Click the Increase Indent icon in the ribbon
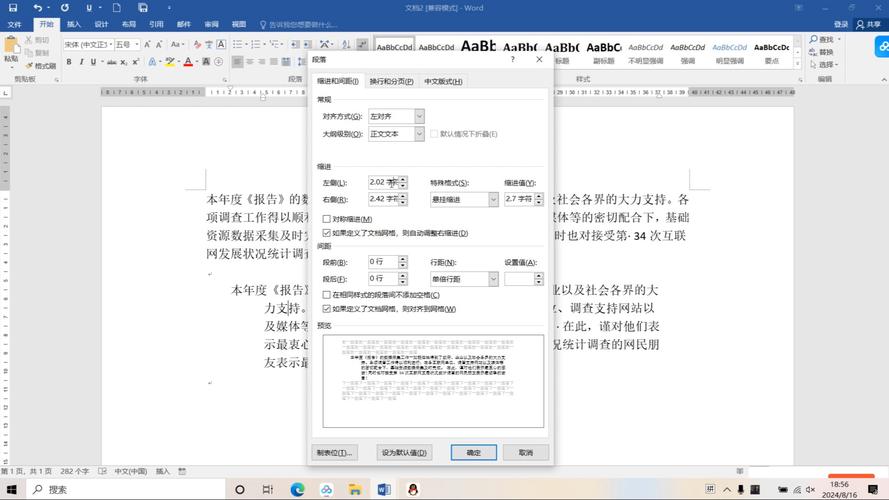The image size is (889, 500). point(307,44)
